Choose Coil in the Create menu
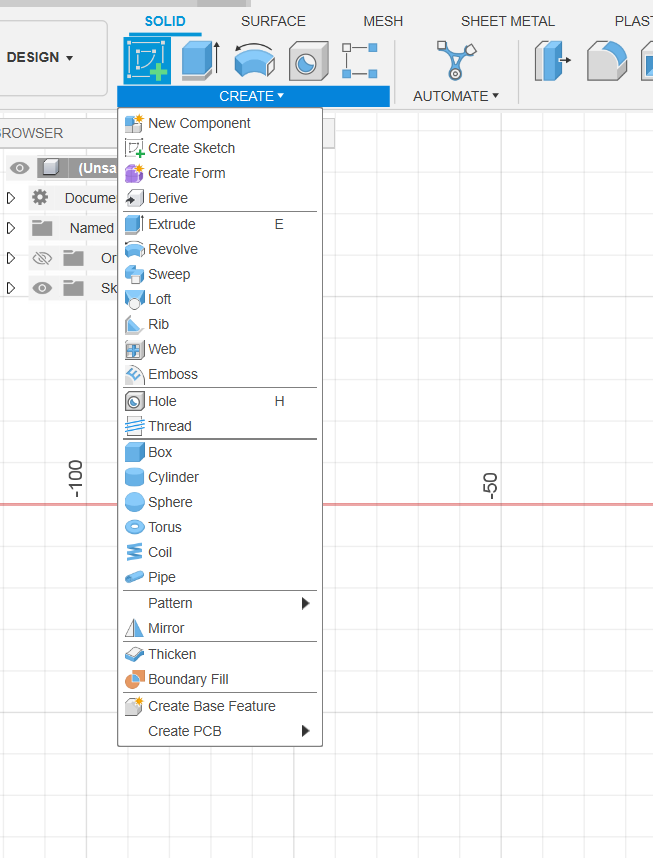This screenshot has width=653, height=858. (x=220, y=552)
